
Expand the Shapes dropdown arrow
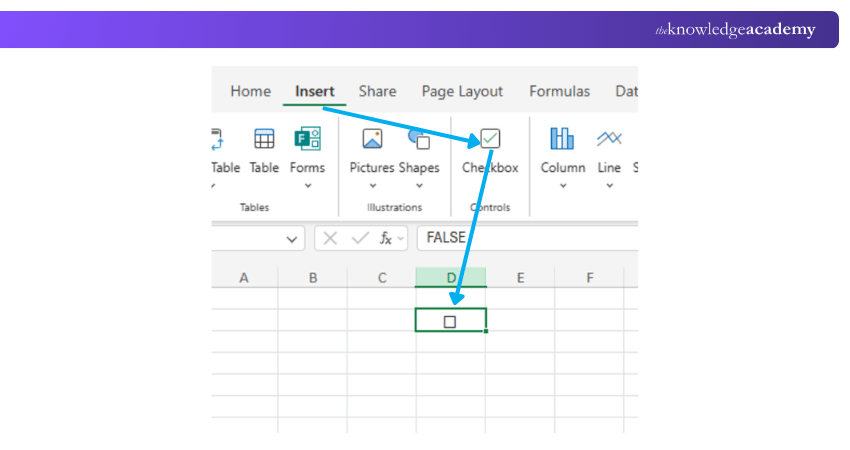tap(420, 186)
